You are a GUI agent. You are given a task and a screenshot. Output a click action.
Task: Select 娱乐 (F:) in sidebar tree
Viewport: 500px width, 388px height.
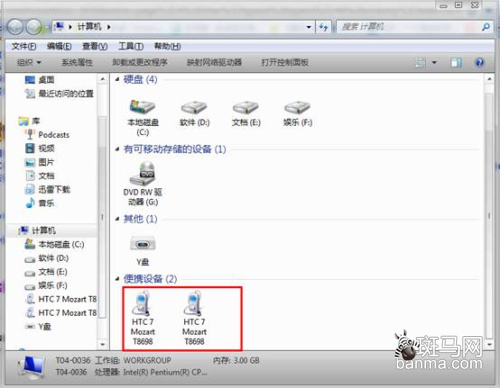pyautogui.click(x=46, y=286)
